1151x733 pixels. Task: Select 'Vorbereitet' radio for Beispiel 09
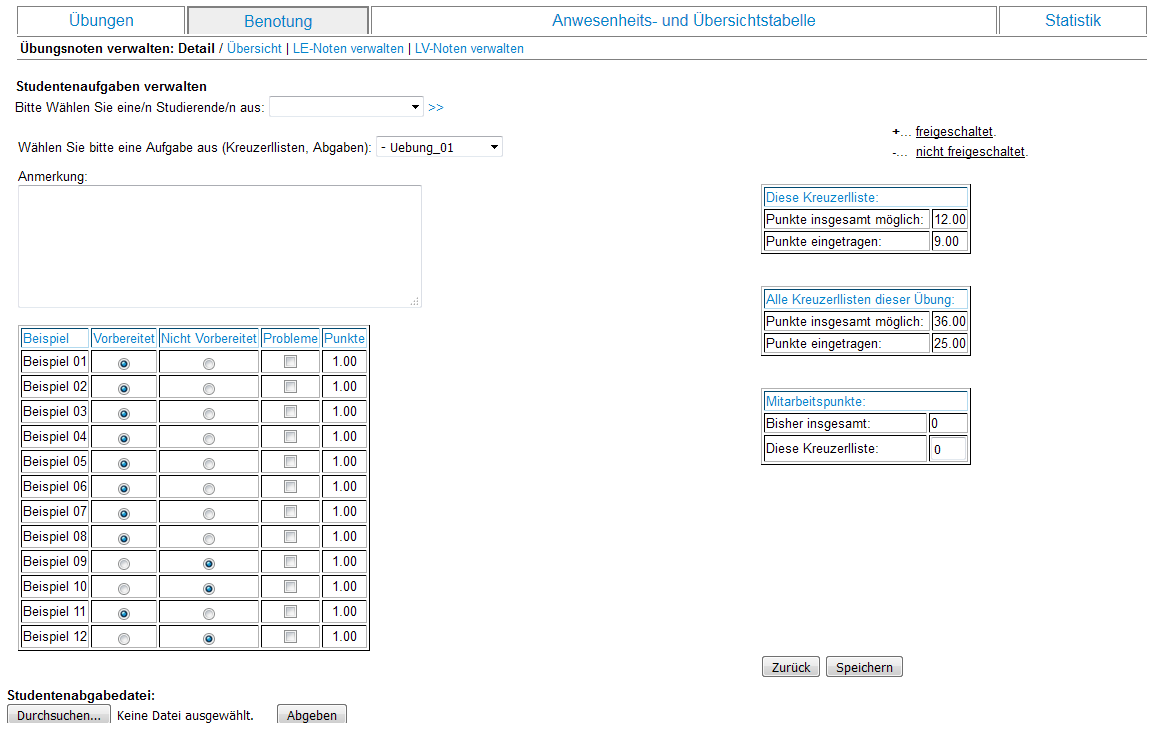click(124, 563)
